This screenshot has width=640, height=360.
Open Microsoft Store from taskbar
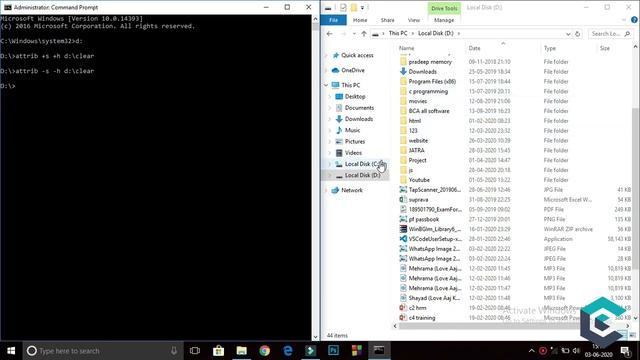tap(218, 351)
